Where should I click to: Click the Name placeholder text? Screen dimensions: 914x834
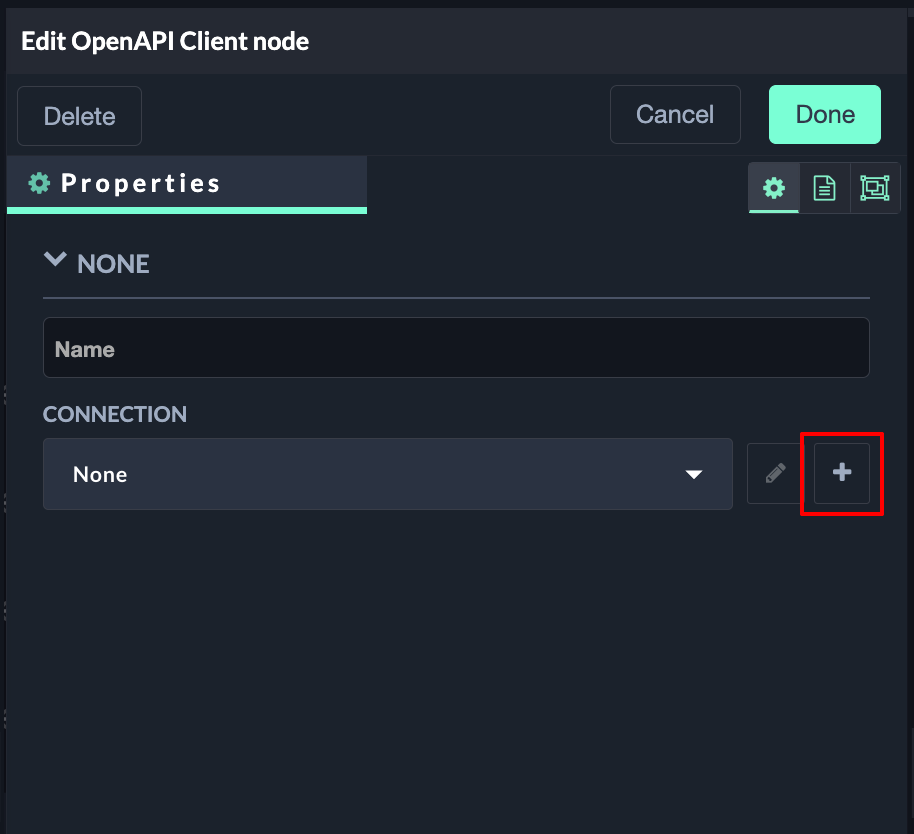(x=85, y=349)
